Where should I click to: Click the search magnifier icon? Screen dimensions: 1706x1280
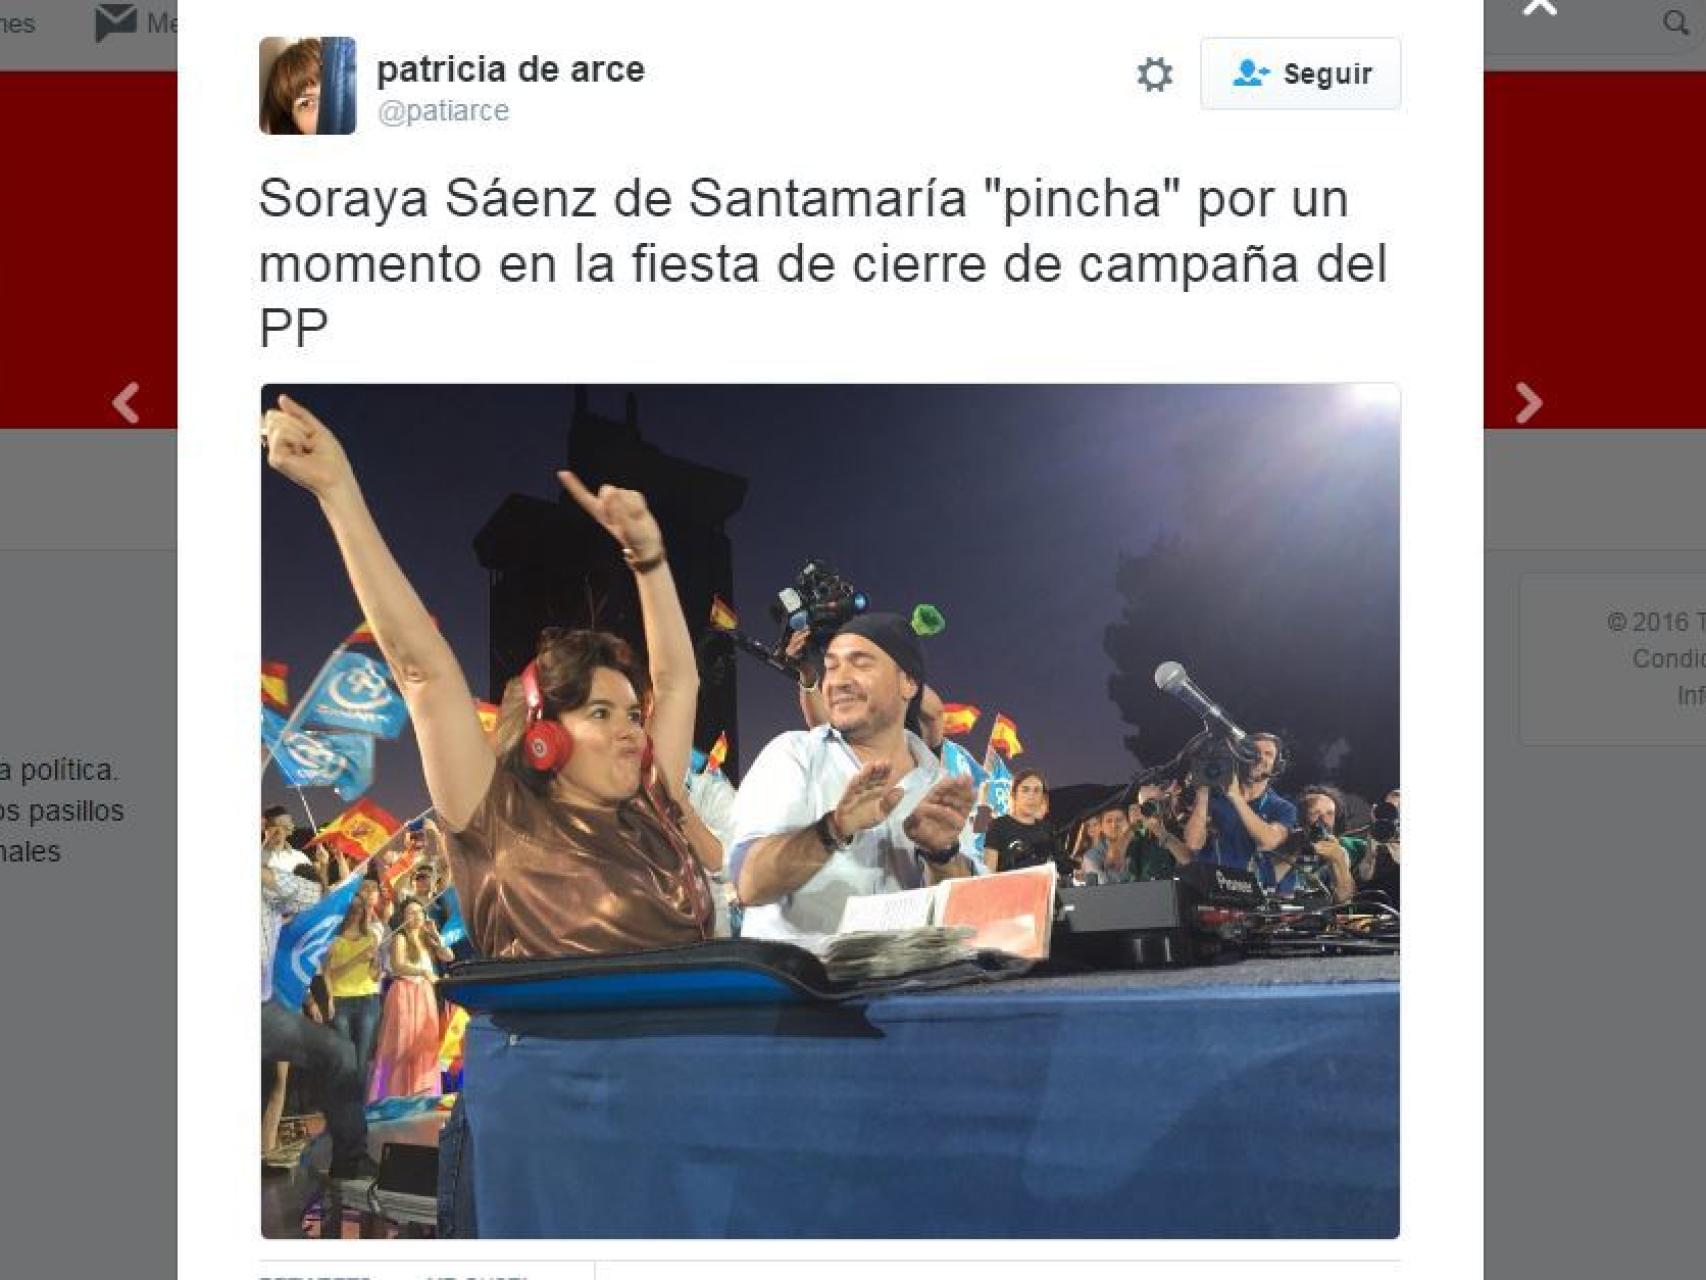[1675, 23]
